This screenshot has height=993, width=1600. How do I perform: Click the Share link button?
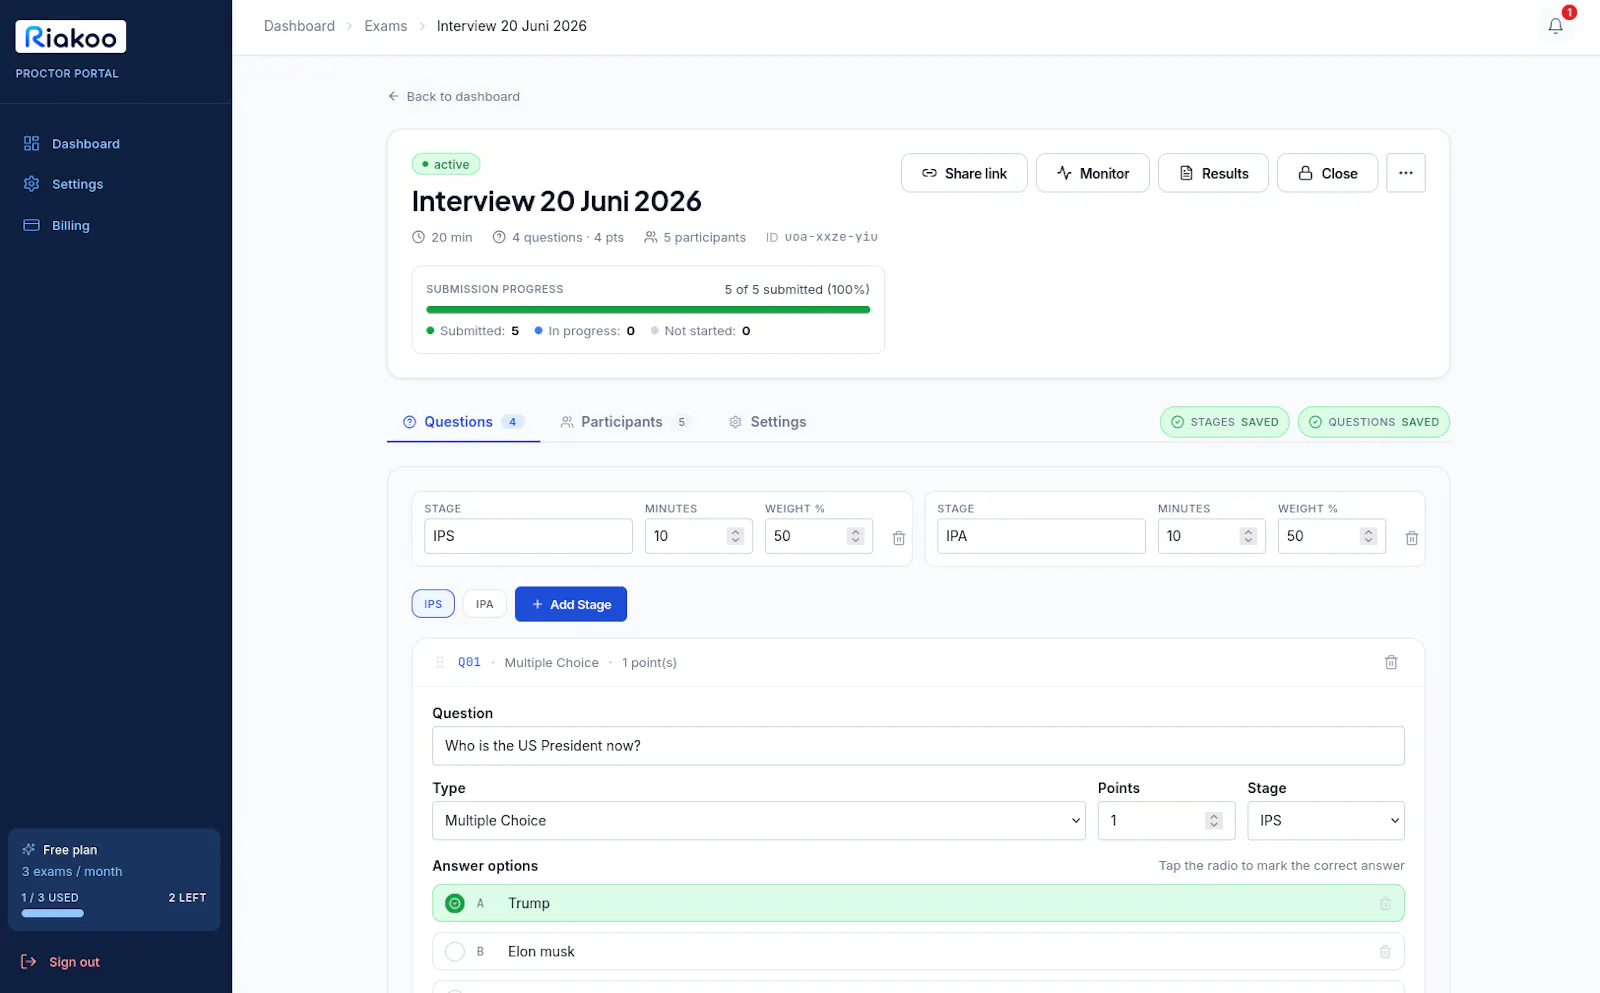click(964, 173)
